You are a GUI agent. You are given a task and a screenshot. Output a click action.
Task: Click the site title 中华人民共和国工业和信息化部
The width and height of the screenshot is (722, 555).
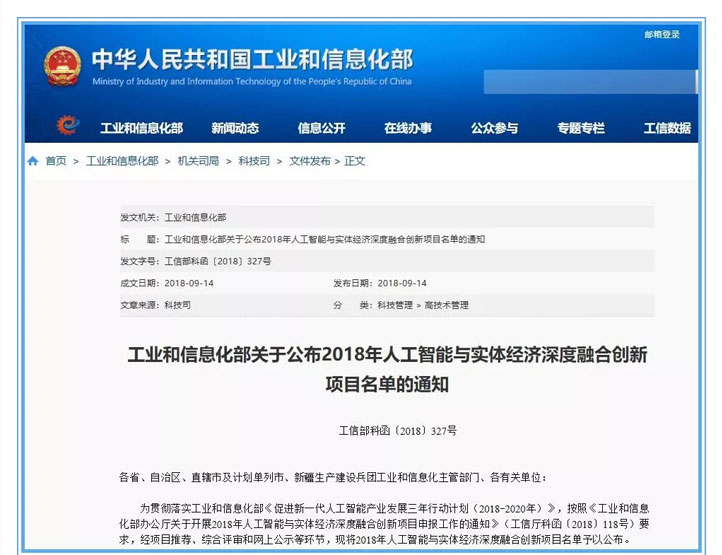click(x=252, y=59)
